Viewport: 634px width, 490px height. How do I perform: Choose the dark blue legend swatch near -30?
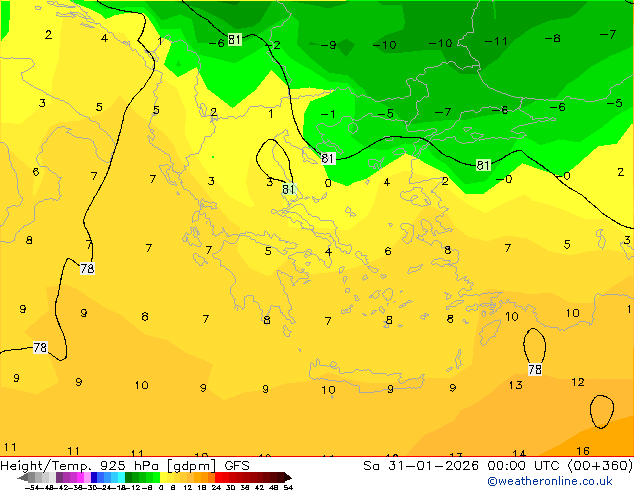pos(94,477)
